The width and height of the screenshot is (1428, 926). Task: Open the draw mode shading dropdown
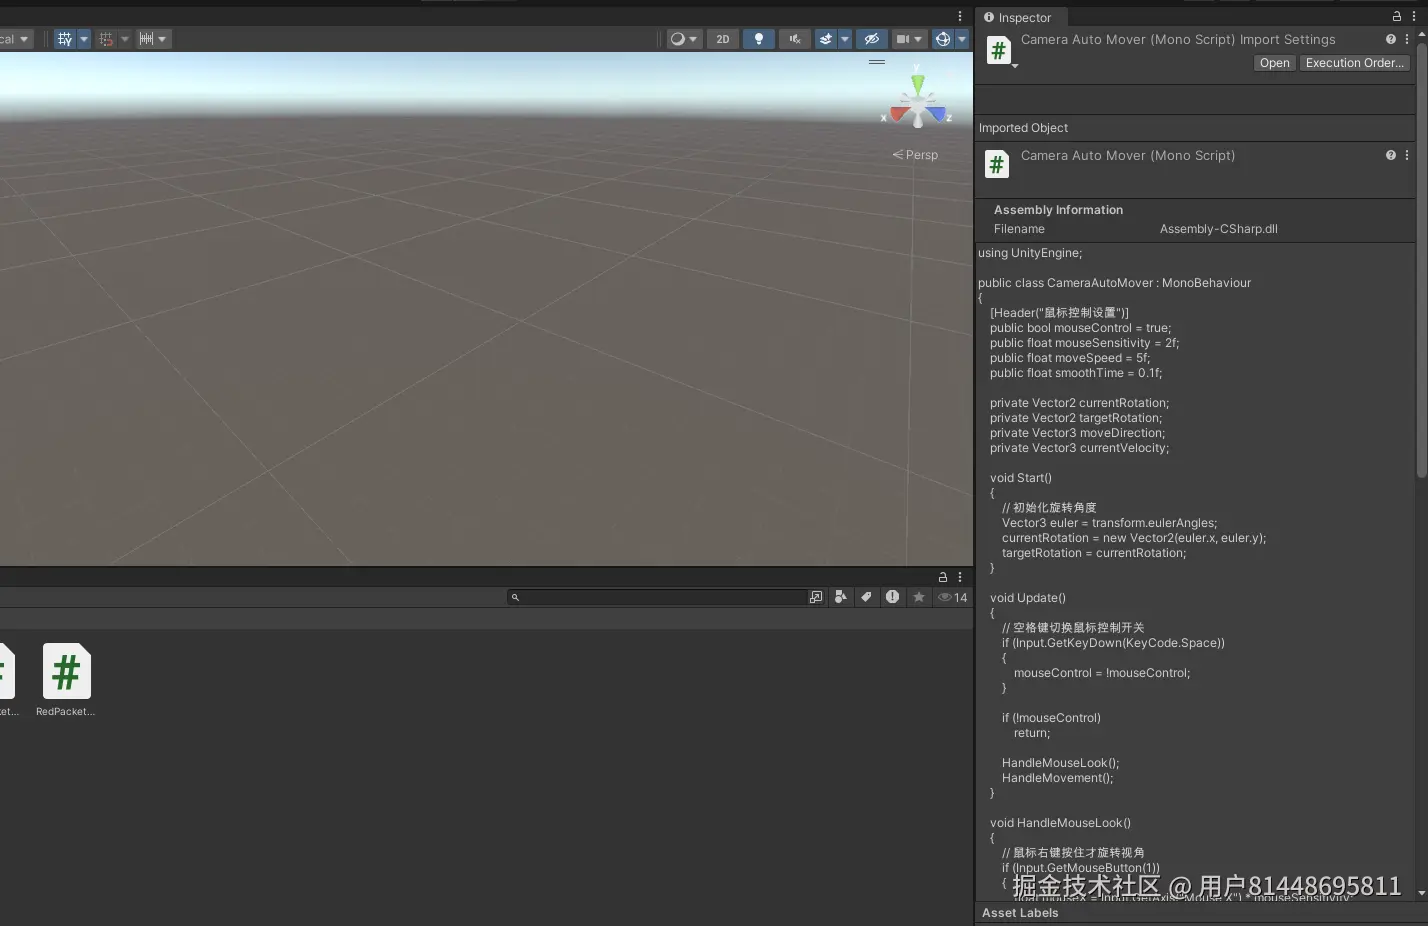(x=683, y=39)
